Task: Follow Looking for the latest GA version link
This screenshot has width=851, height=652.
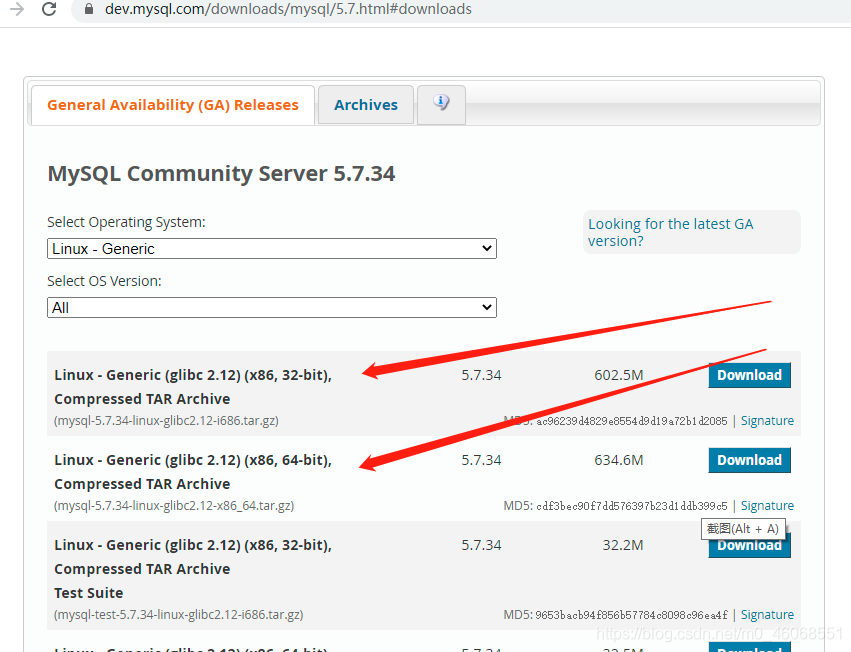Action: [670, 232]
